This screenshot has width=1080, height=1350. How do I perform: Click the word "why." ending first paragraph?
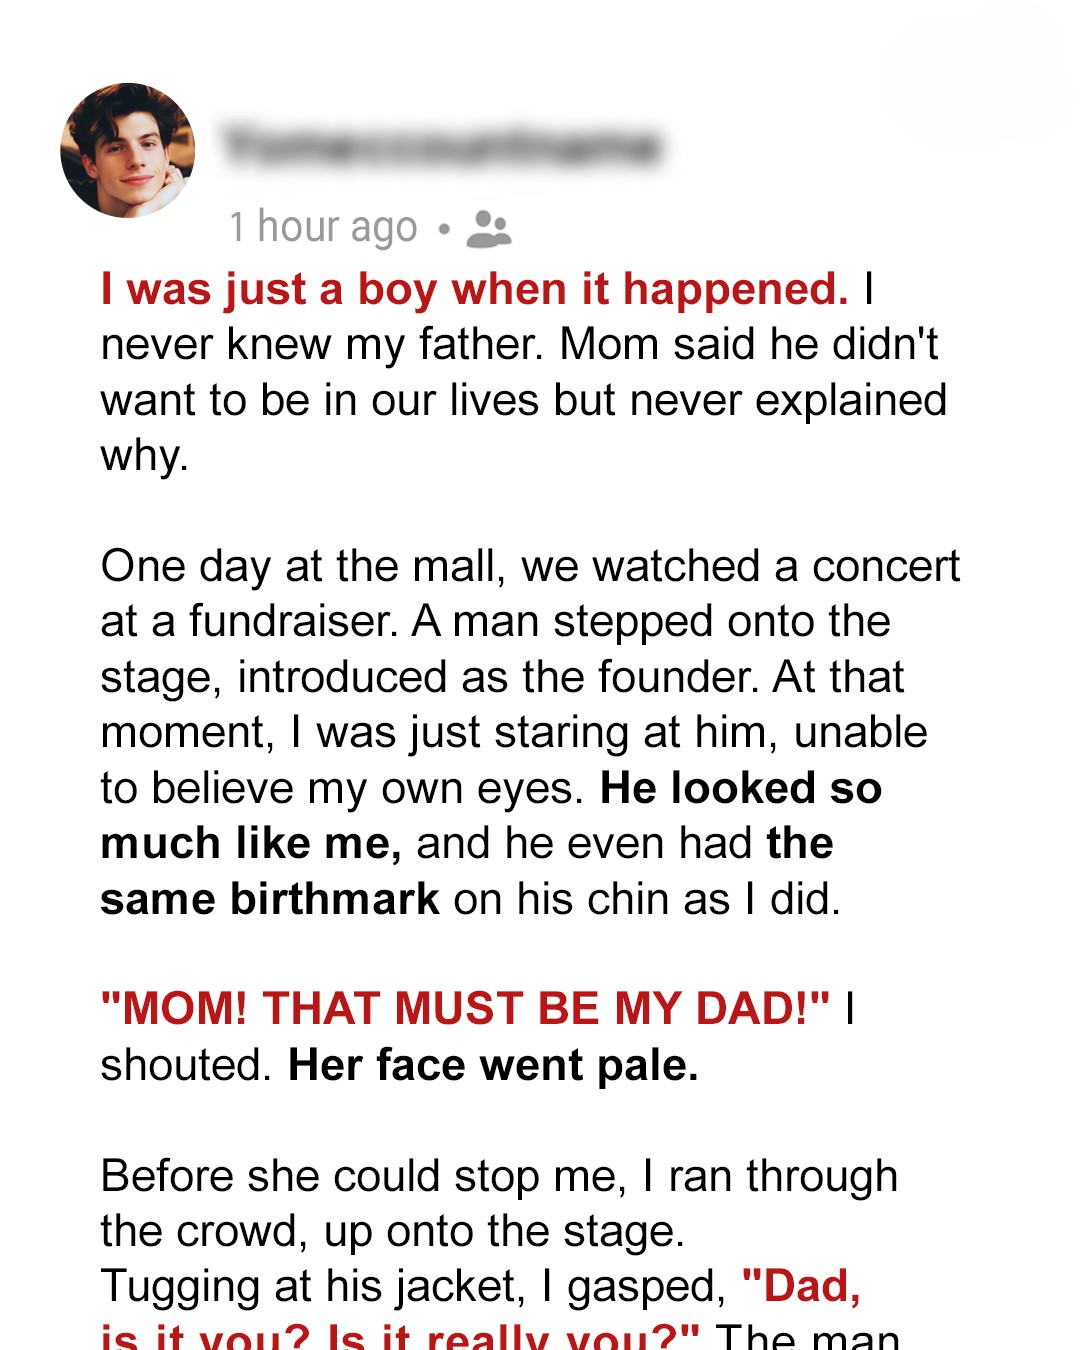point(144,456)
